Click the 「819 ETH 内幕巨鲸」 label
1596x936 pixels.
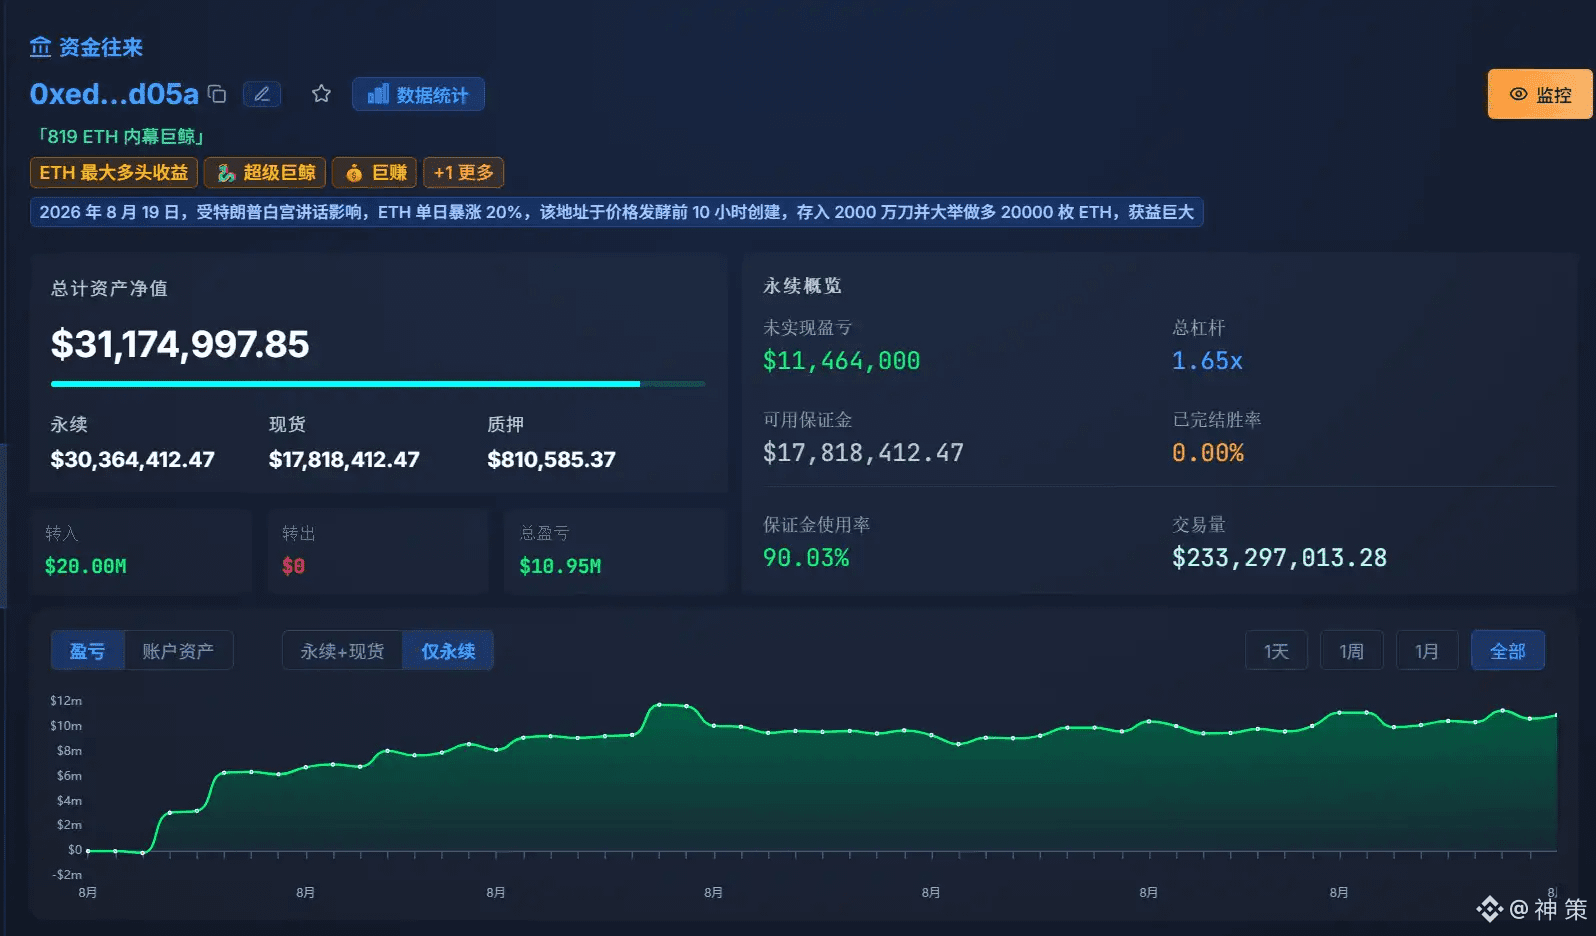point(120,136)
